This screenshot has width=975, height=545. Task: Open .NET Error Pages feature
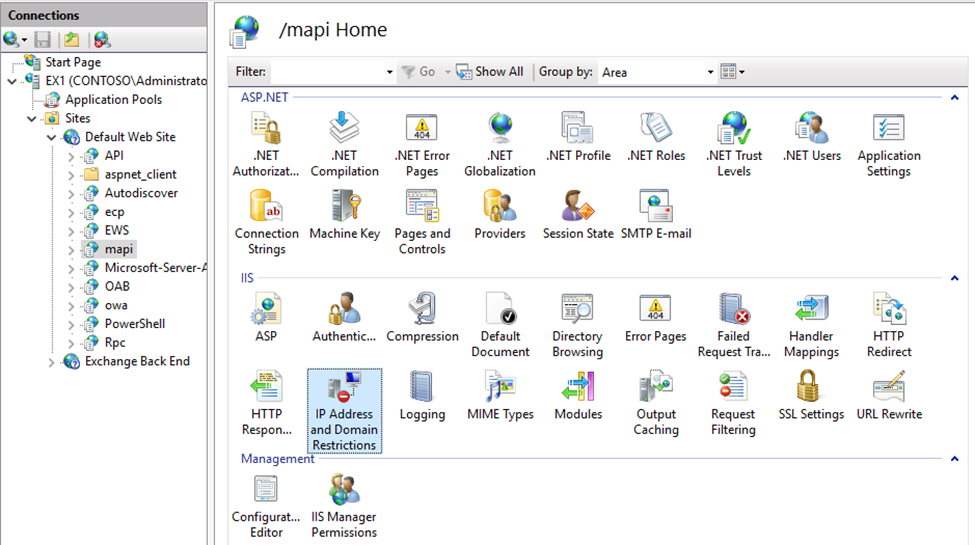422,144
